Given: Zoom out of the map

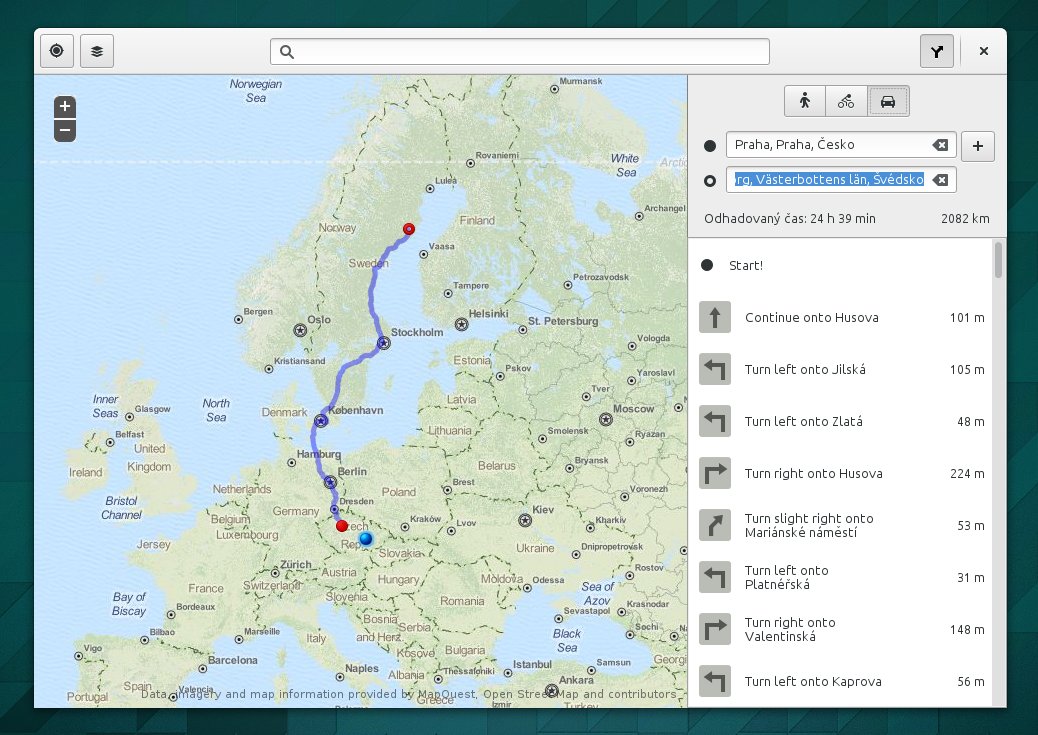Looking at the screenshot, I should (x=65, y=130).
